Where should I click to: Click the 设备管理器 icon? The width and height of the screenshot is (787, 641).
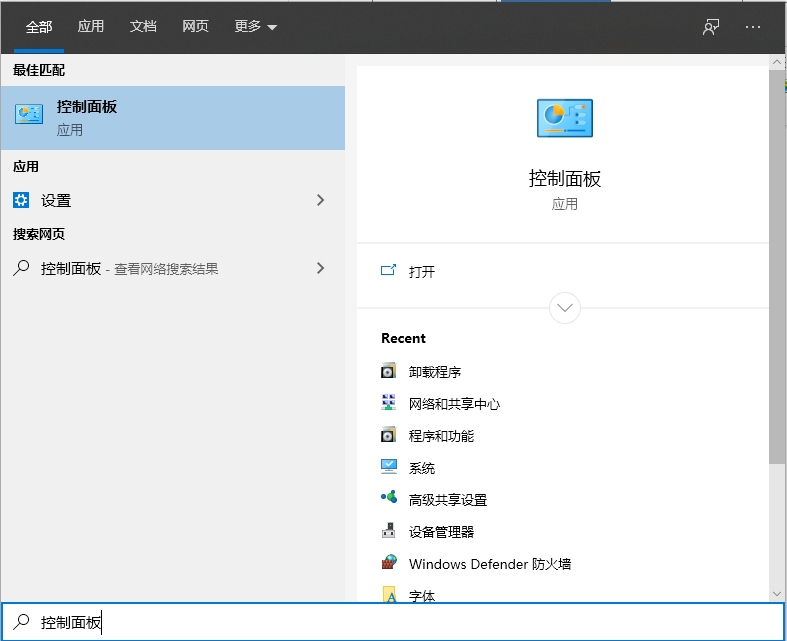pos(389,532)
